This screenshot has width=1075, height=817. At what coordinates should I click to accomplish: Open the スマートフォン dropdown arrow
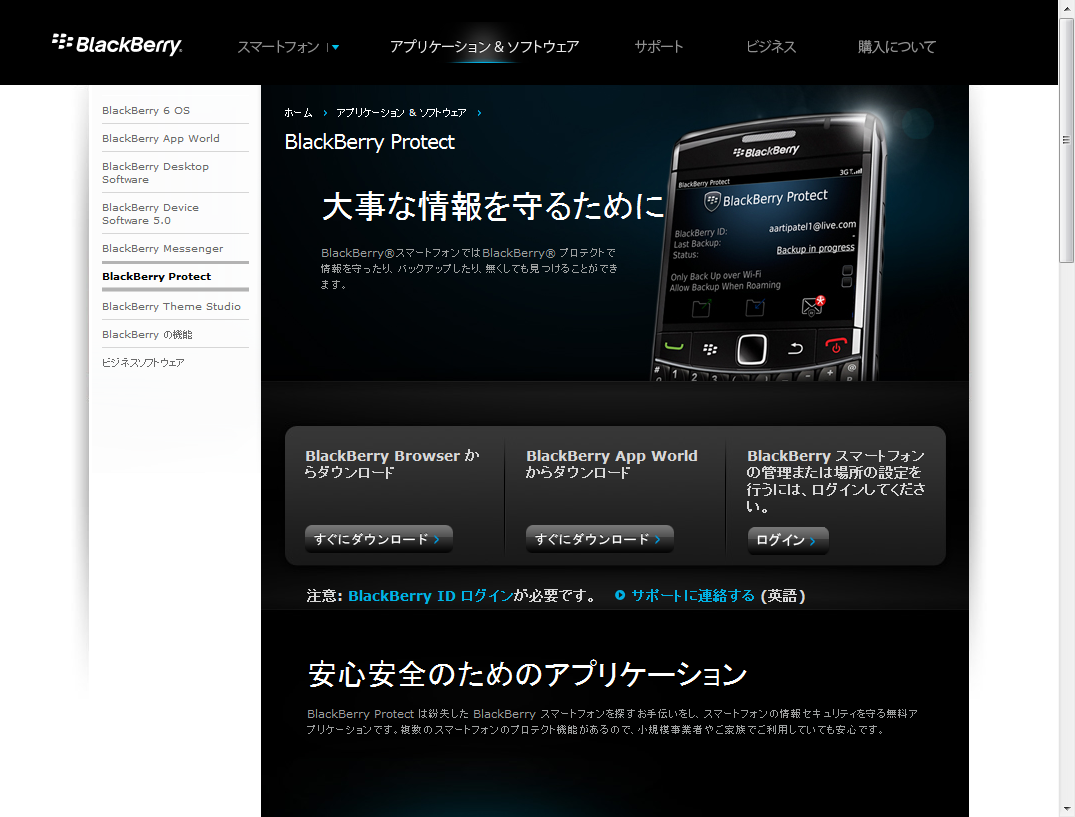click(335, 47)
